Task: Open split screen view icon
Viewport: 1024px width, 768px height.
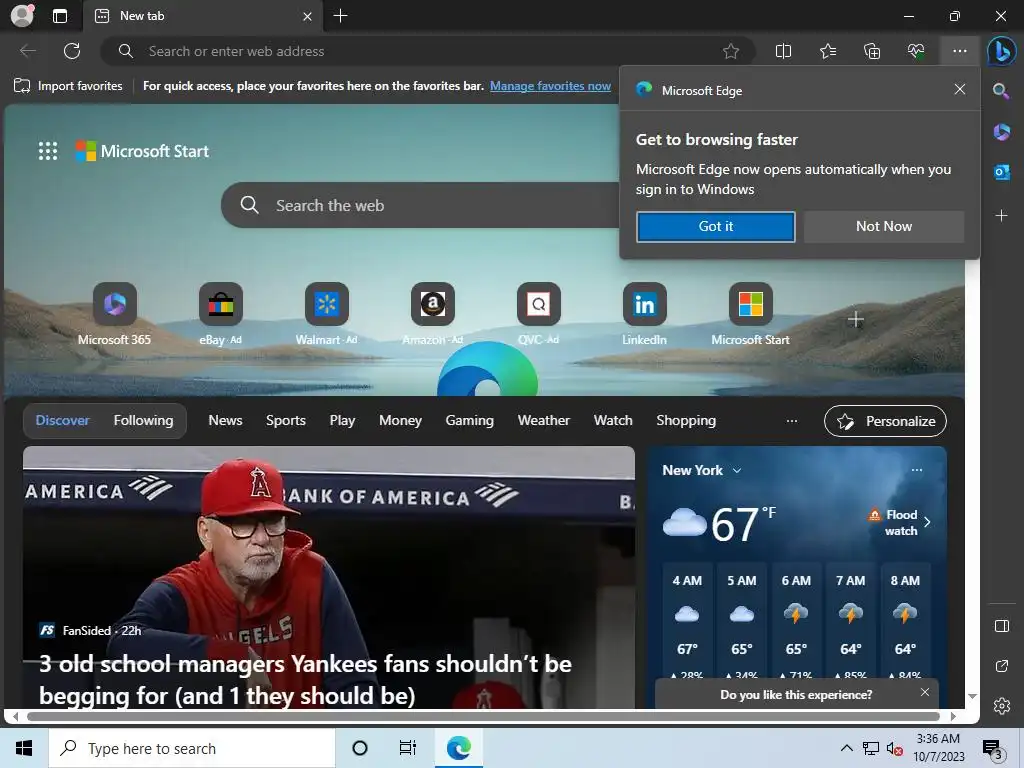Action: pyautogui.click(x=783, y=51)
